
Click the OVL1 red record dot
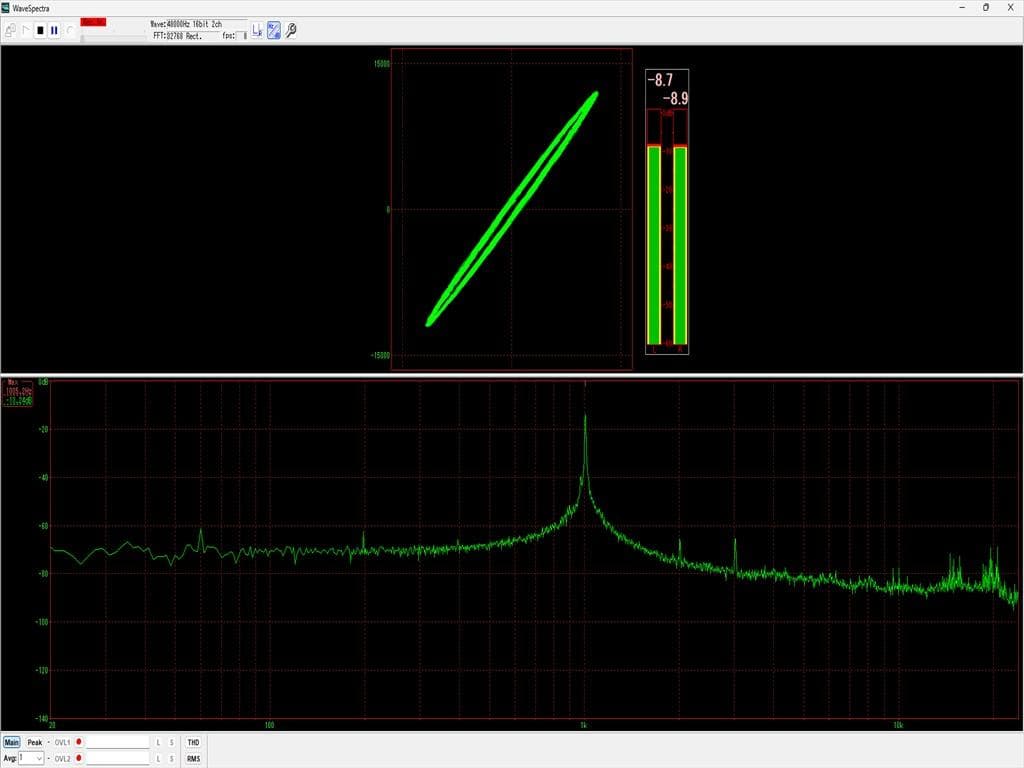[78, 743]
